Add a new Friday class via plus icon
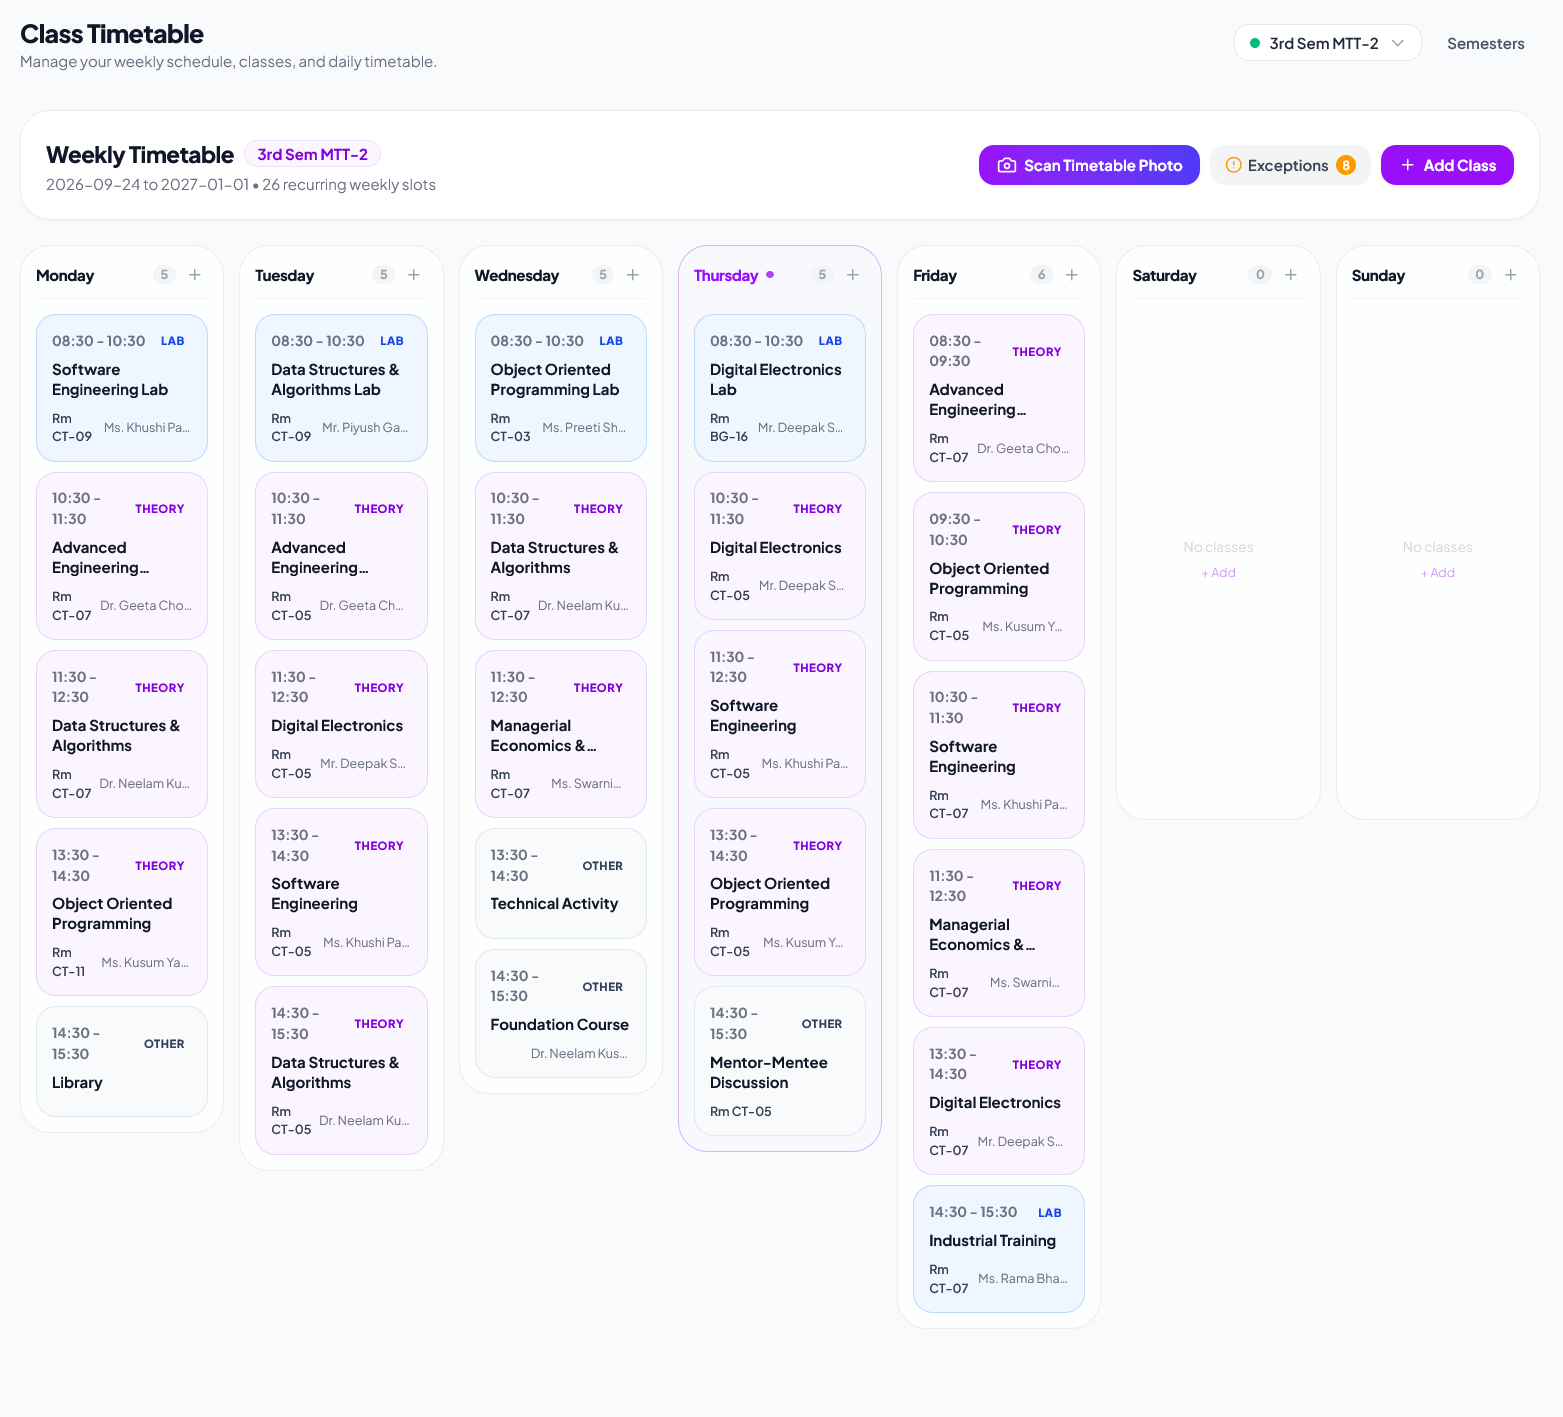 1072,275
